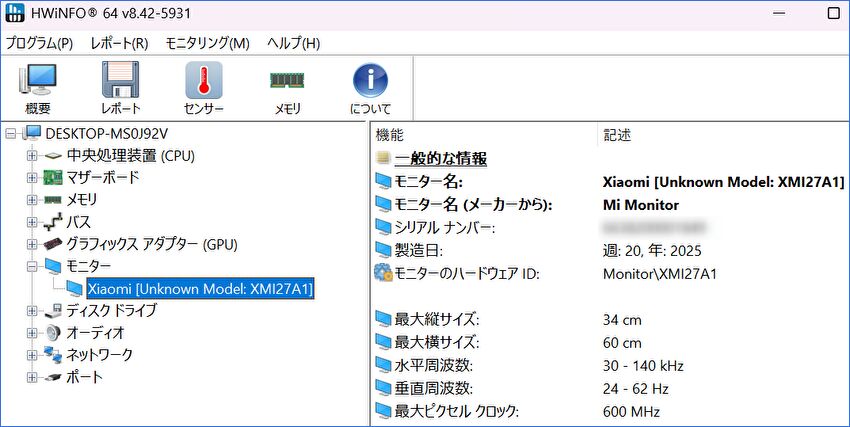
Task: Click the レポート floppy disk toolbar icon
Action: [120, 80]
